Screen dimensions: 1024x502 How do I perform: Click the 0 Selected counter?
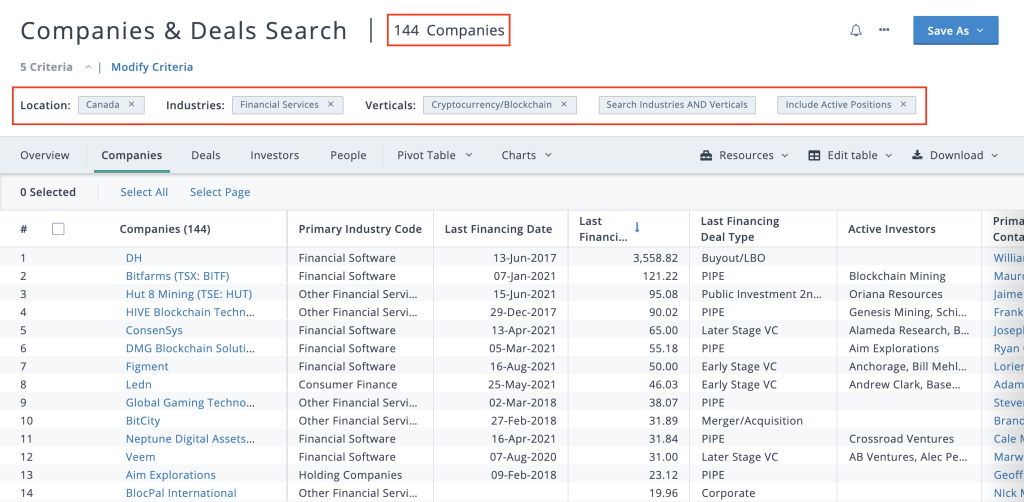point(48,192)
